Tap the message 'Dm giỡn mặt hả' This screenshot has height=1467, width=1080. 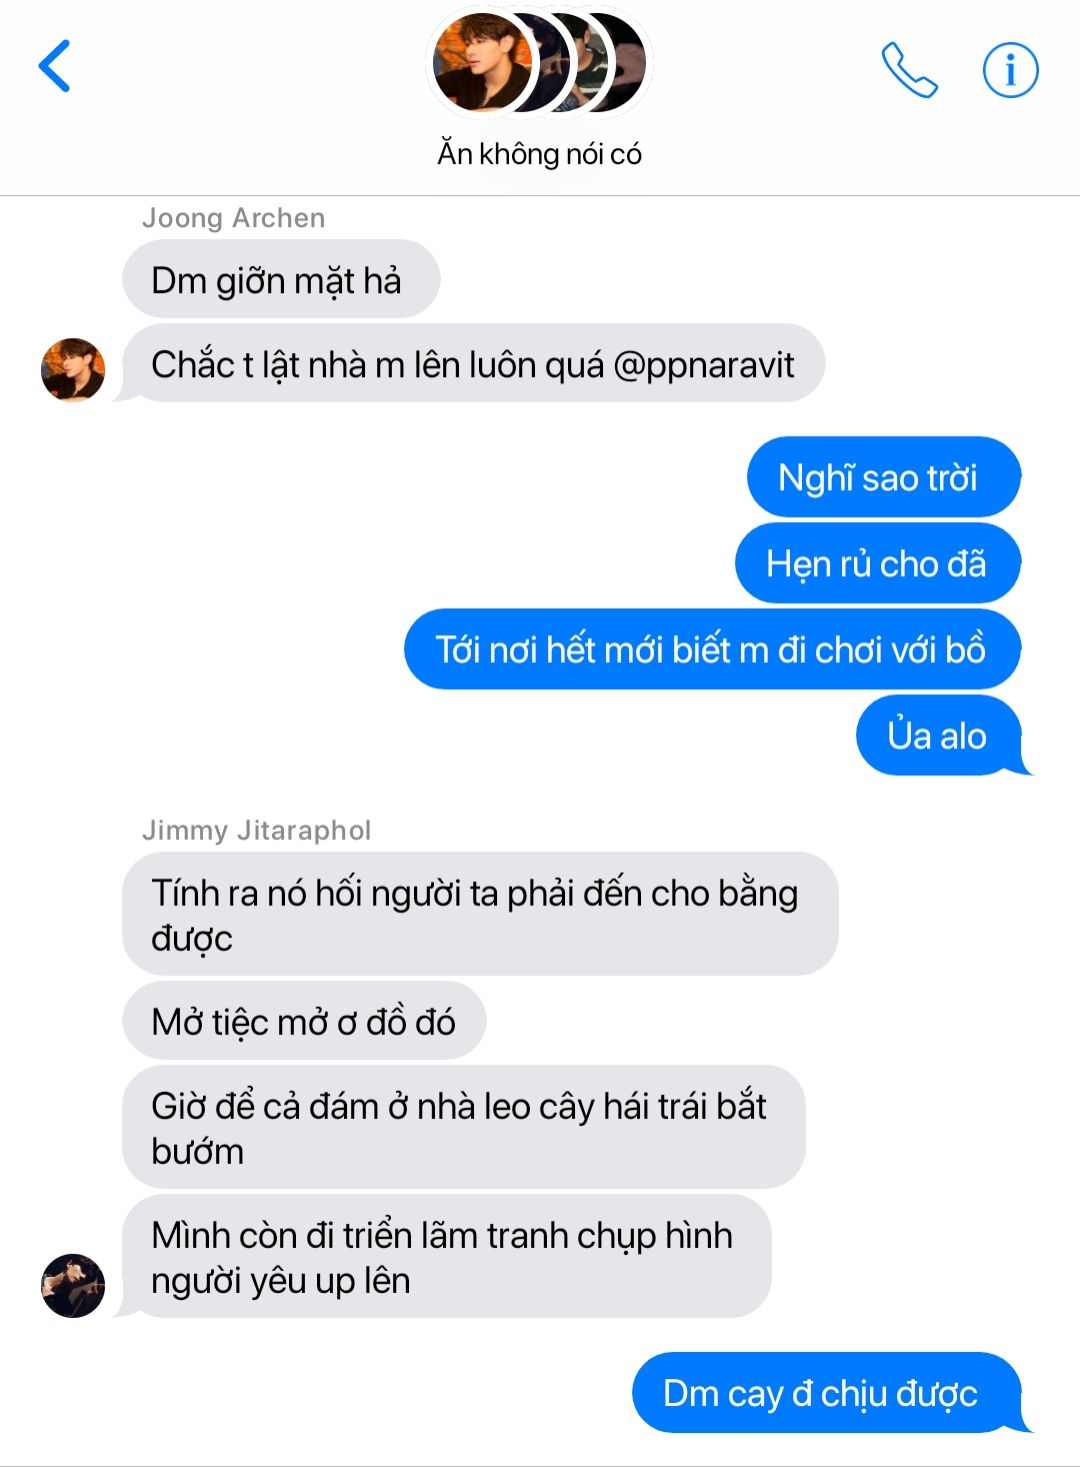281,280
